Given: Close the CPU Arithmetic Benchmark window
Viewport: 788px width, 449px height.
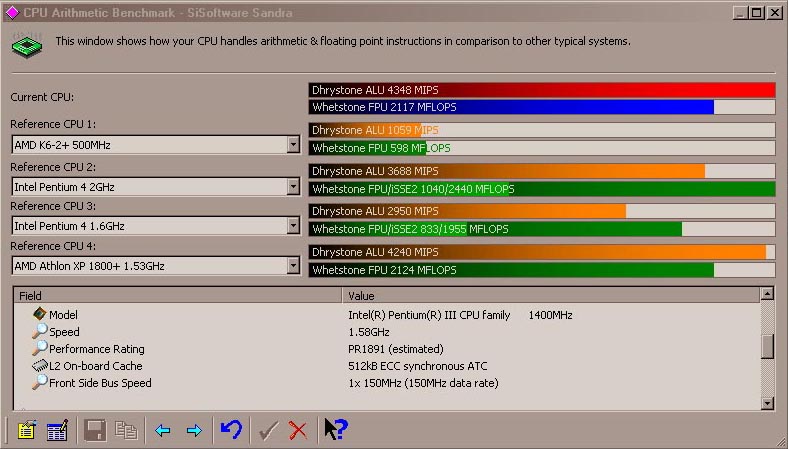Looking at the screenshot, I should (x=775, y=13).
